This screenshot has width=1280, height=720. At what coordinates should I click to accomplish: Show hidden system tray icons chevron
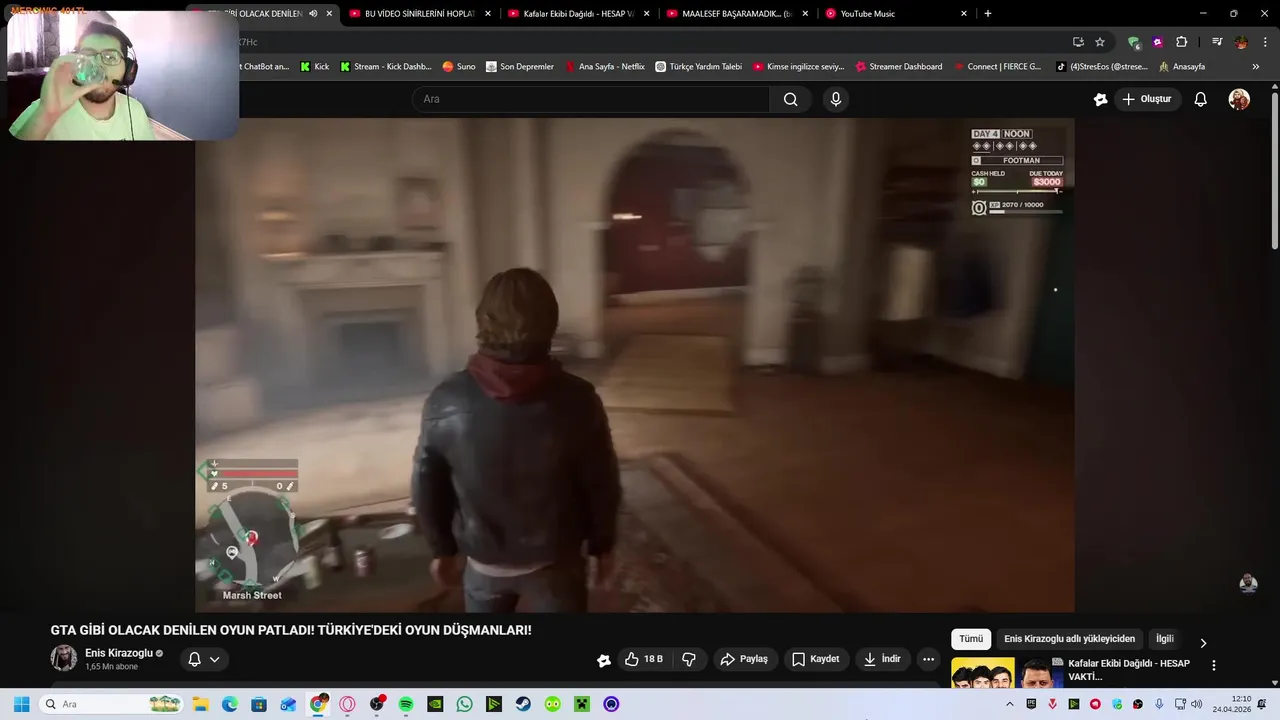click(x=1009, y=704)
